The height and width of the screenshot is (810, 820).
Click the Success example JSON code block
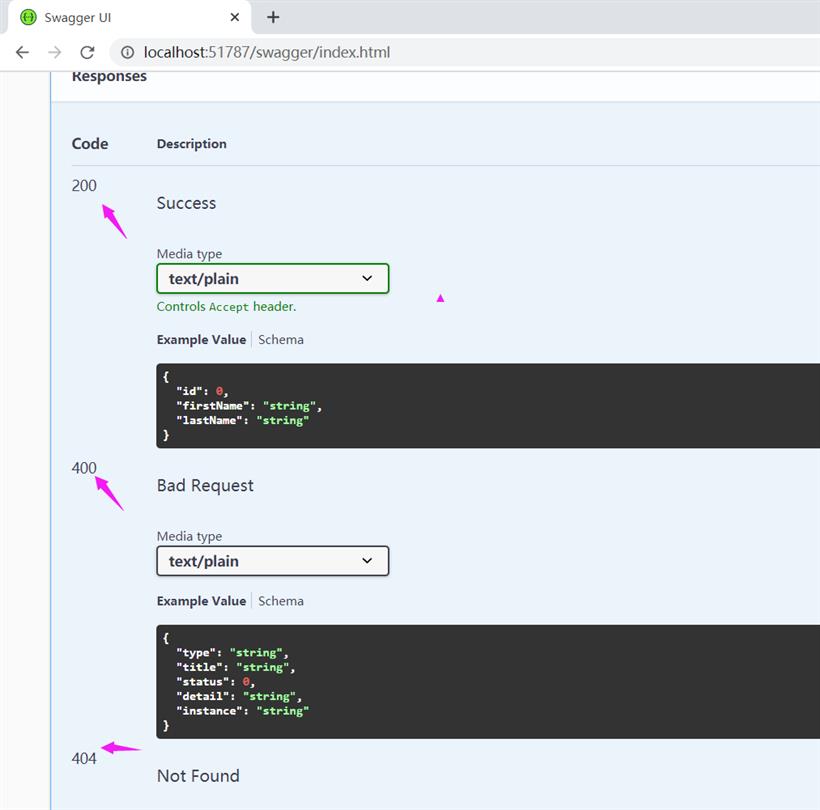488,406
